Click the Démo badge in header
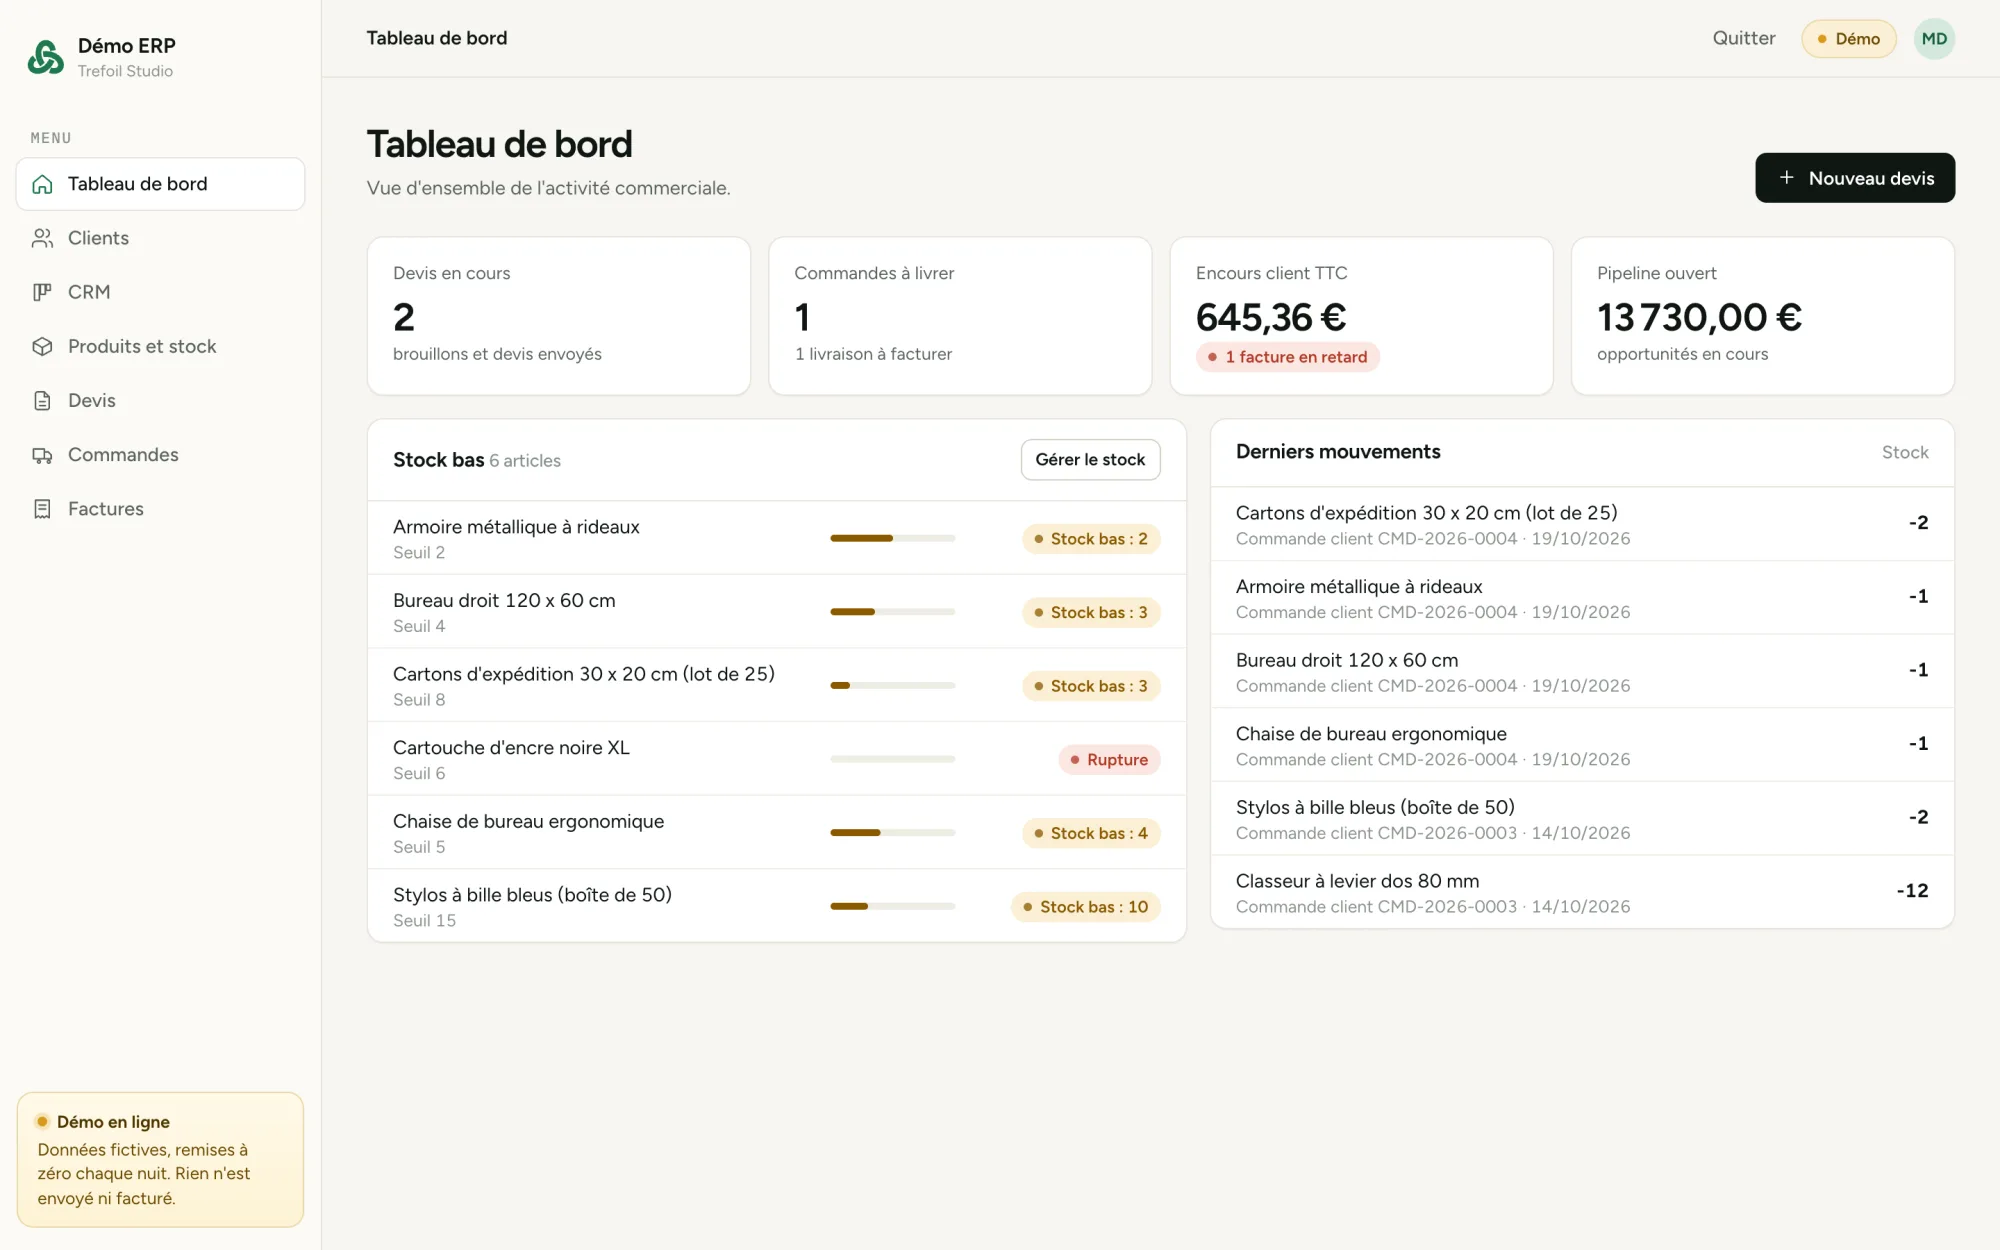Image resolution: width=2000 pixels, height=1250 pixels. coord(1849,39)
